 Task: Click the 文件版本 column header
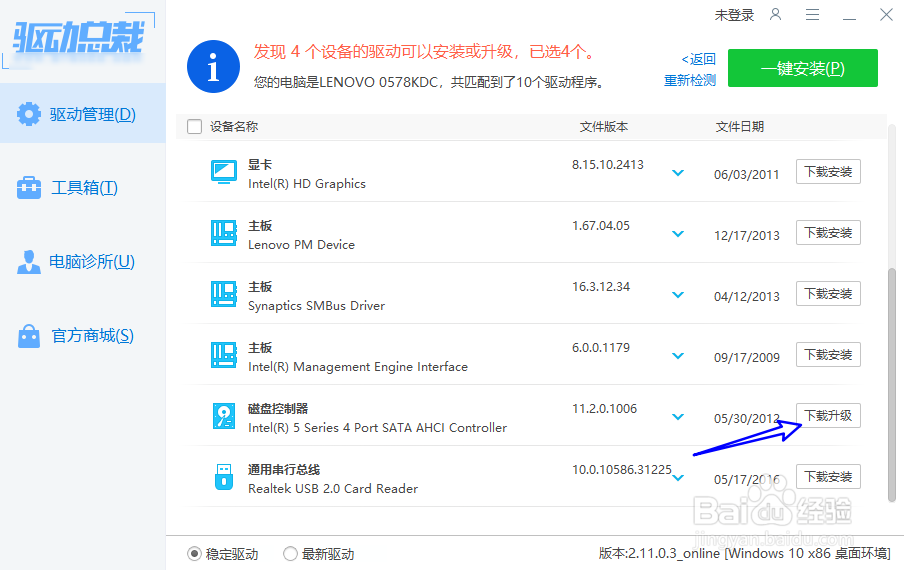coord(604,127)
